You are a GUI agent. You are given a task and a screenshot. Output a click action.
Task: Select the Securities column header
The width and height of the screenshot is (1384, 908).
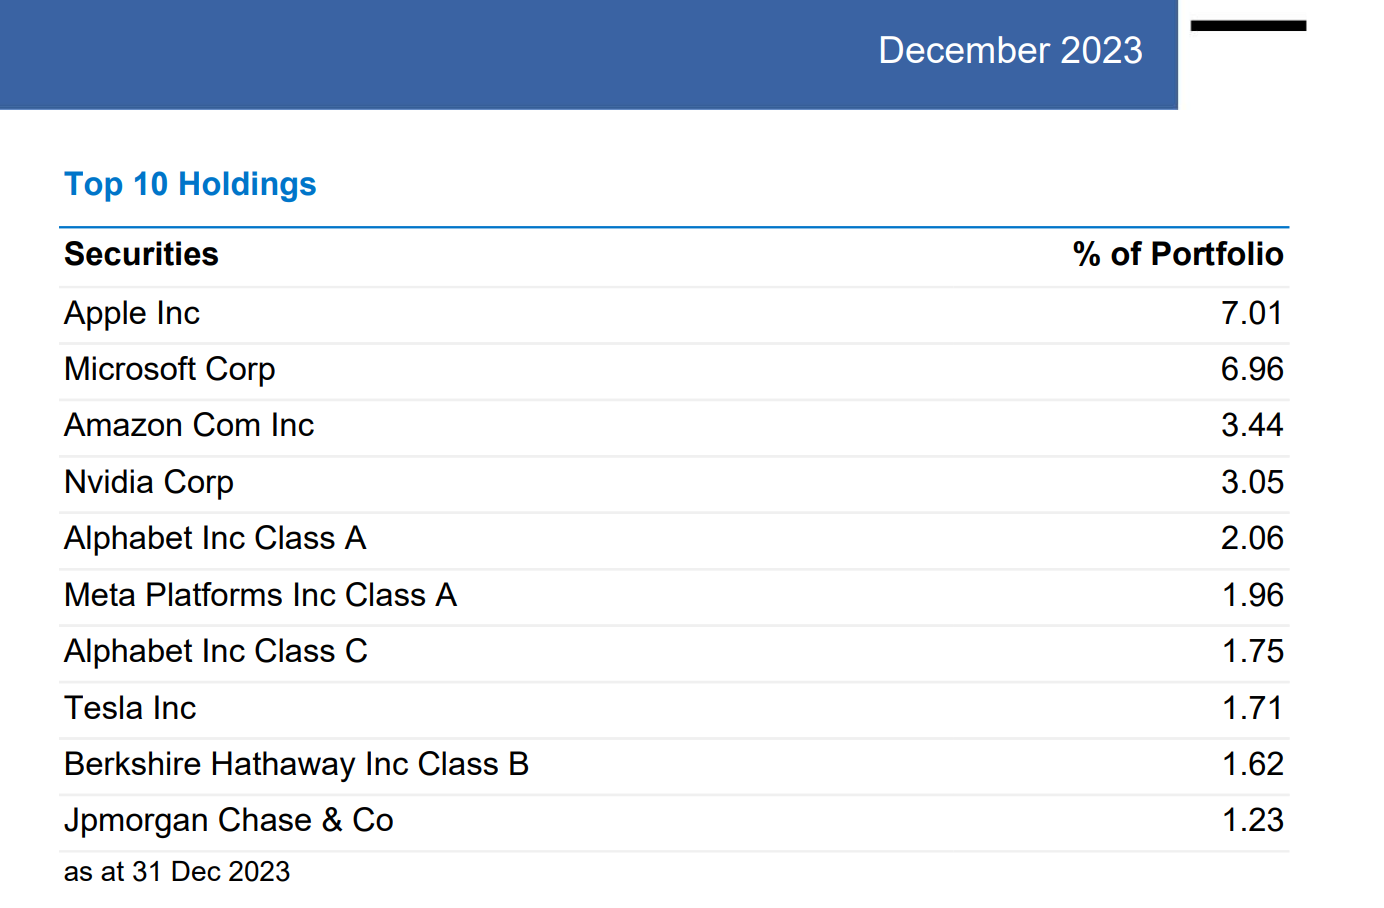click(x=141, y=254)
